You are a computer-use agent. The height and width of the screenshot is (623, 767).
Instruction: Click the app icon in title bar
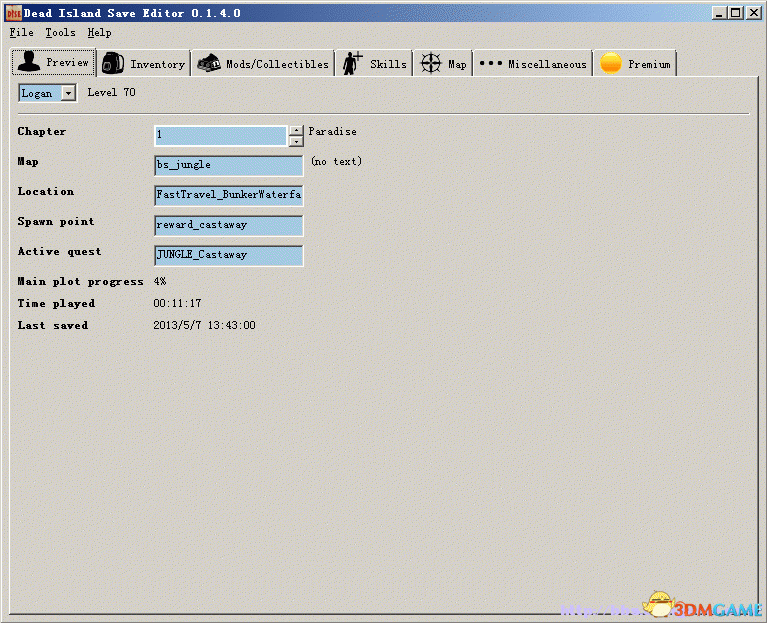13,13
